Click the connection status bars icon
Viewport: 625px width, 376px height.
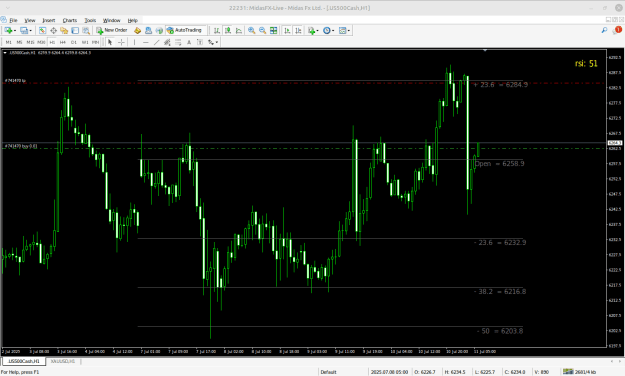click(x=568, y=372)
